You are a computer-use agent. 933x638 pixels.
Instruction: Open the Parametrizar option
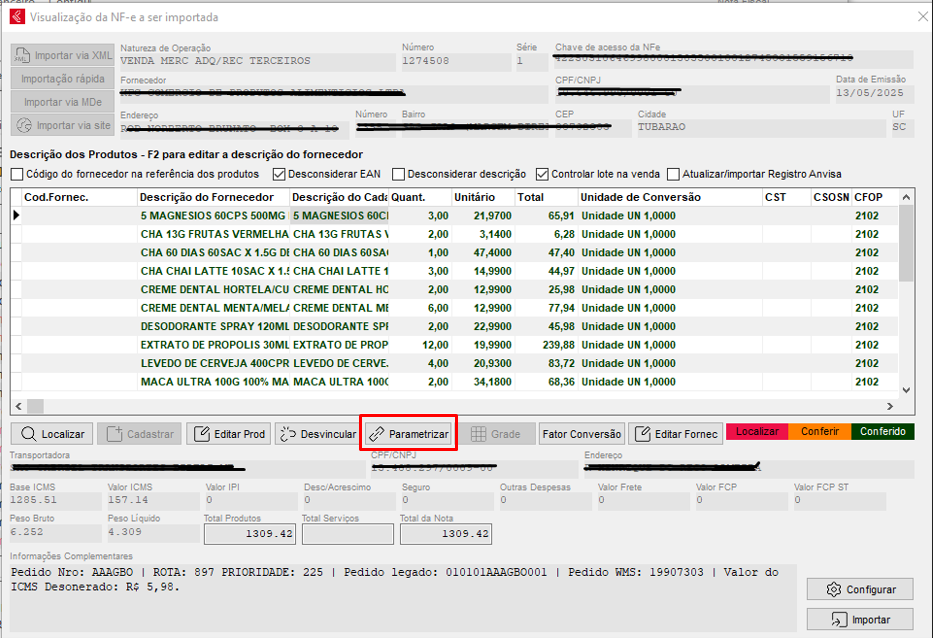coord(408,434)
